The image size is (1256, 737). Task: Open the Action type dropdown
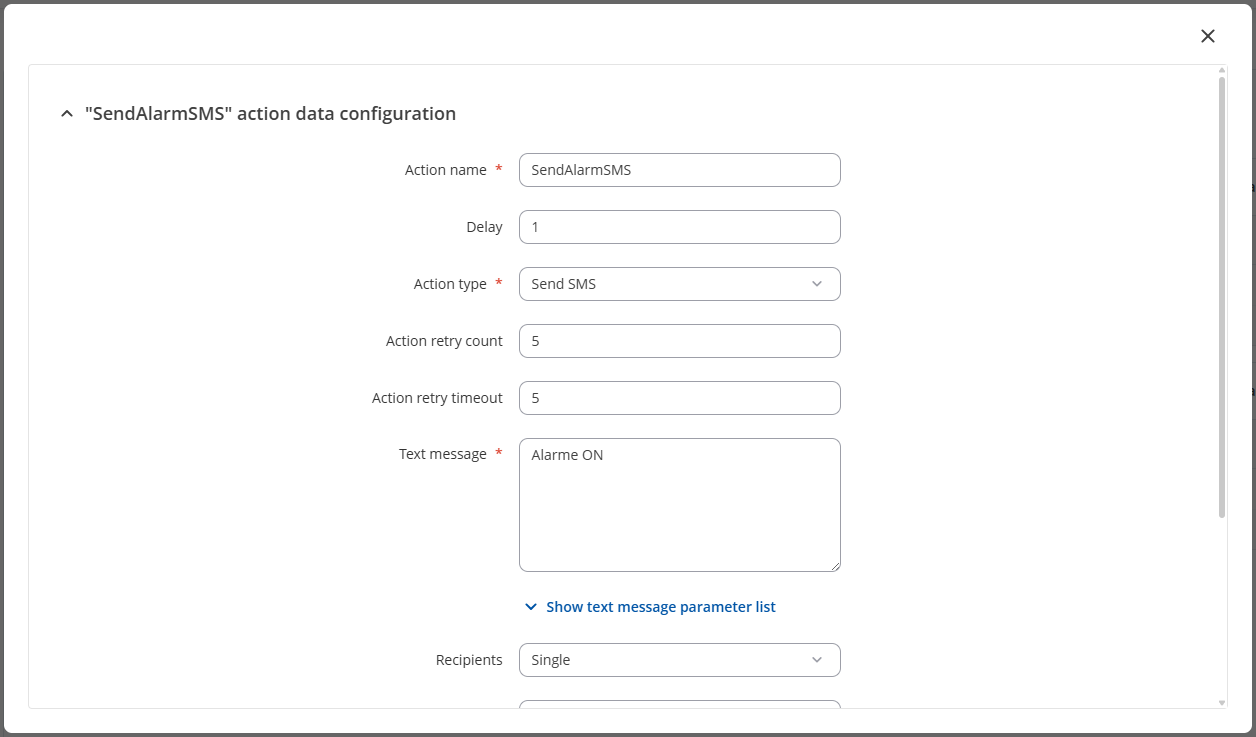point(679,284)
